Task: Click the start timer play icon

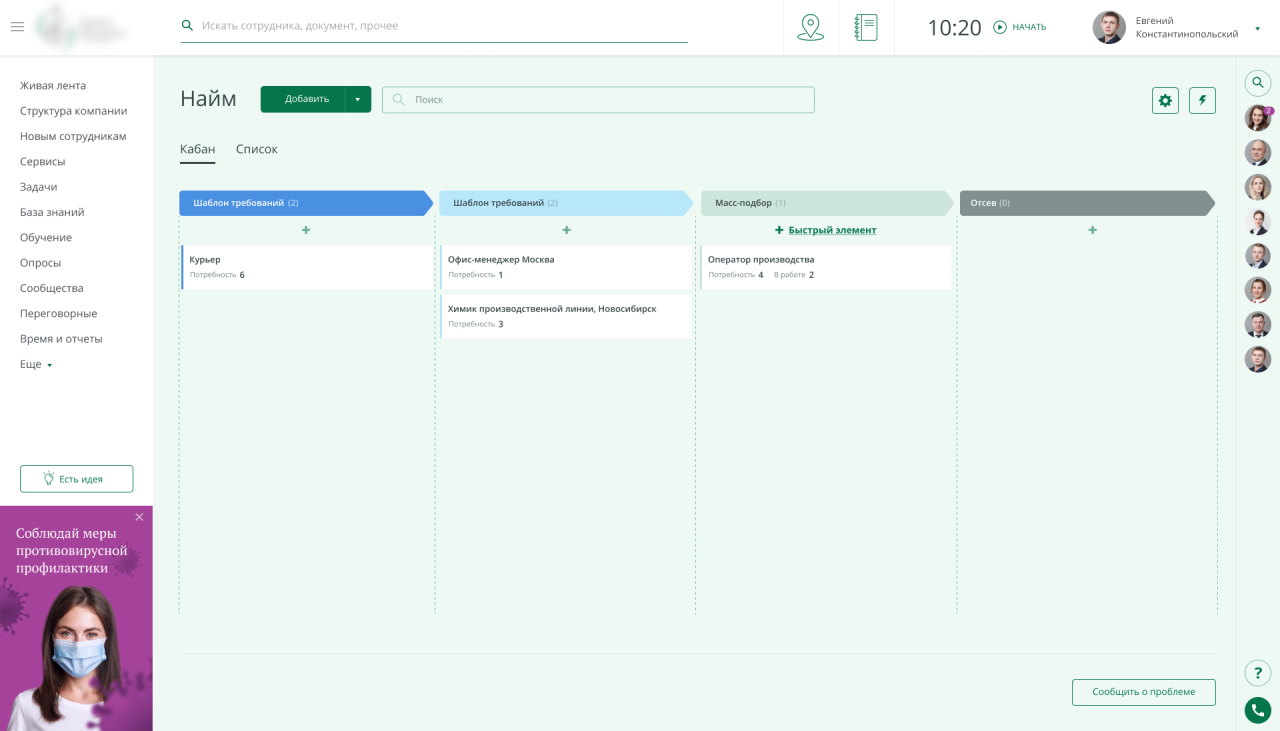Action: [x=1000, y=27]
